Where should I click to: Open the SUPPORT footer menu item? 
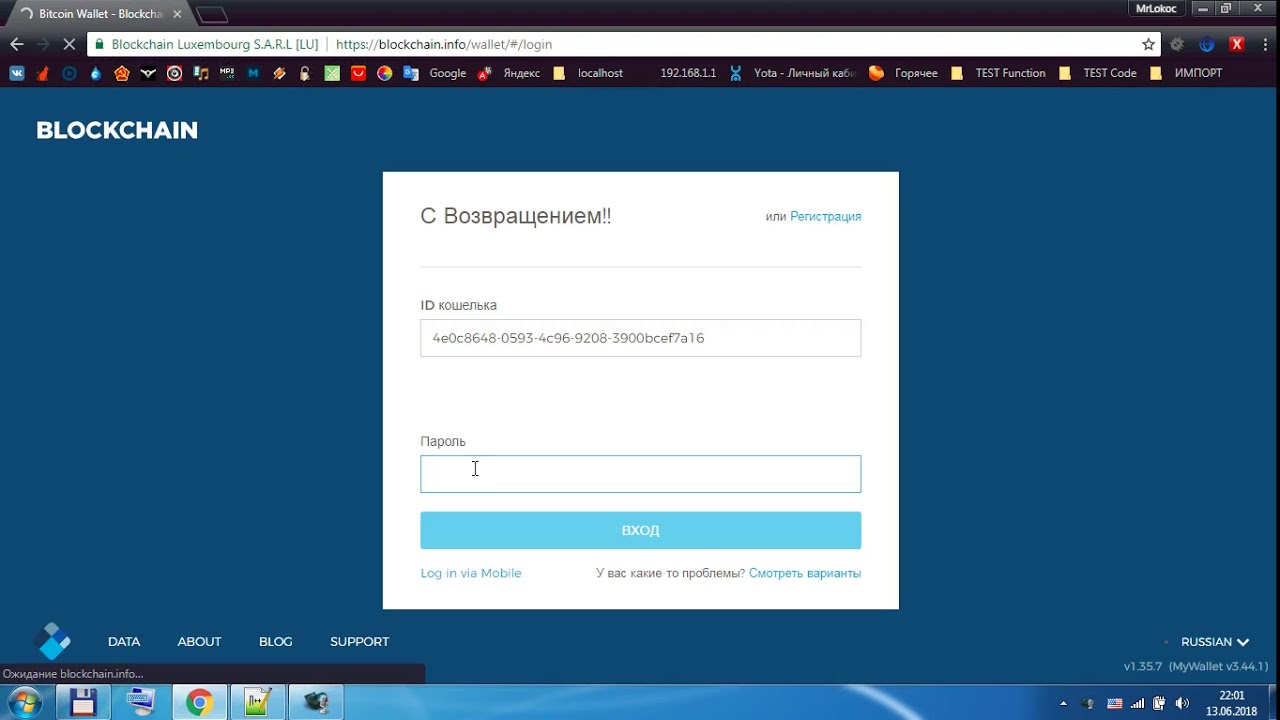click(x=359, y=642)
